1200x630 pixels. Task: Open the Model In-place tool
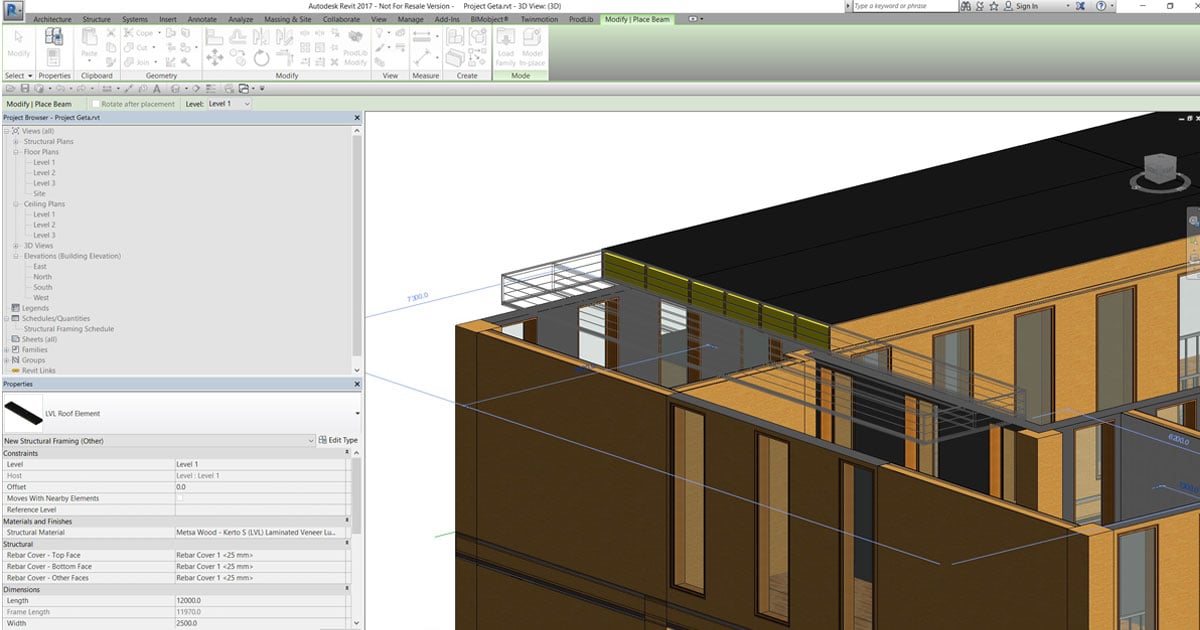(x=534, y=48)
